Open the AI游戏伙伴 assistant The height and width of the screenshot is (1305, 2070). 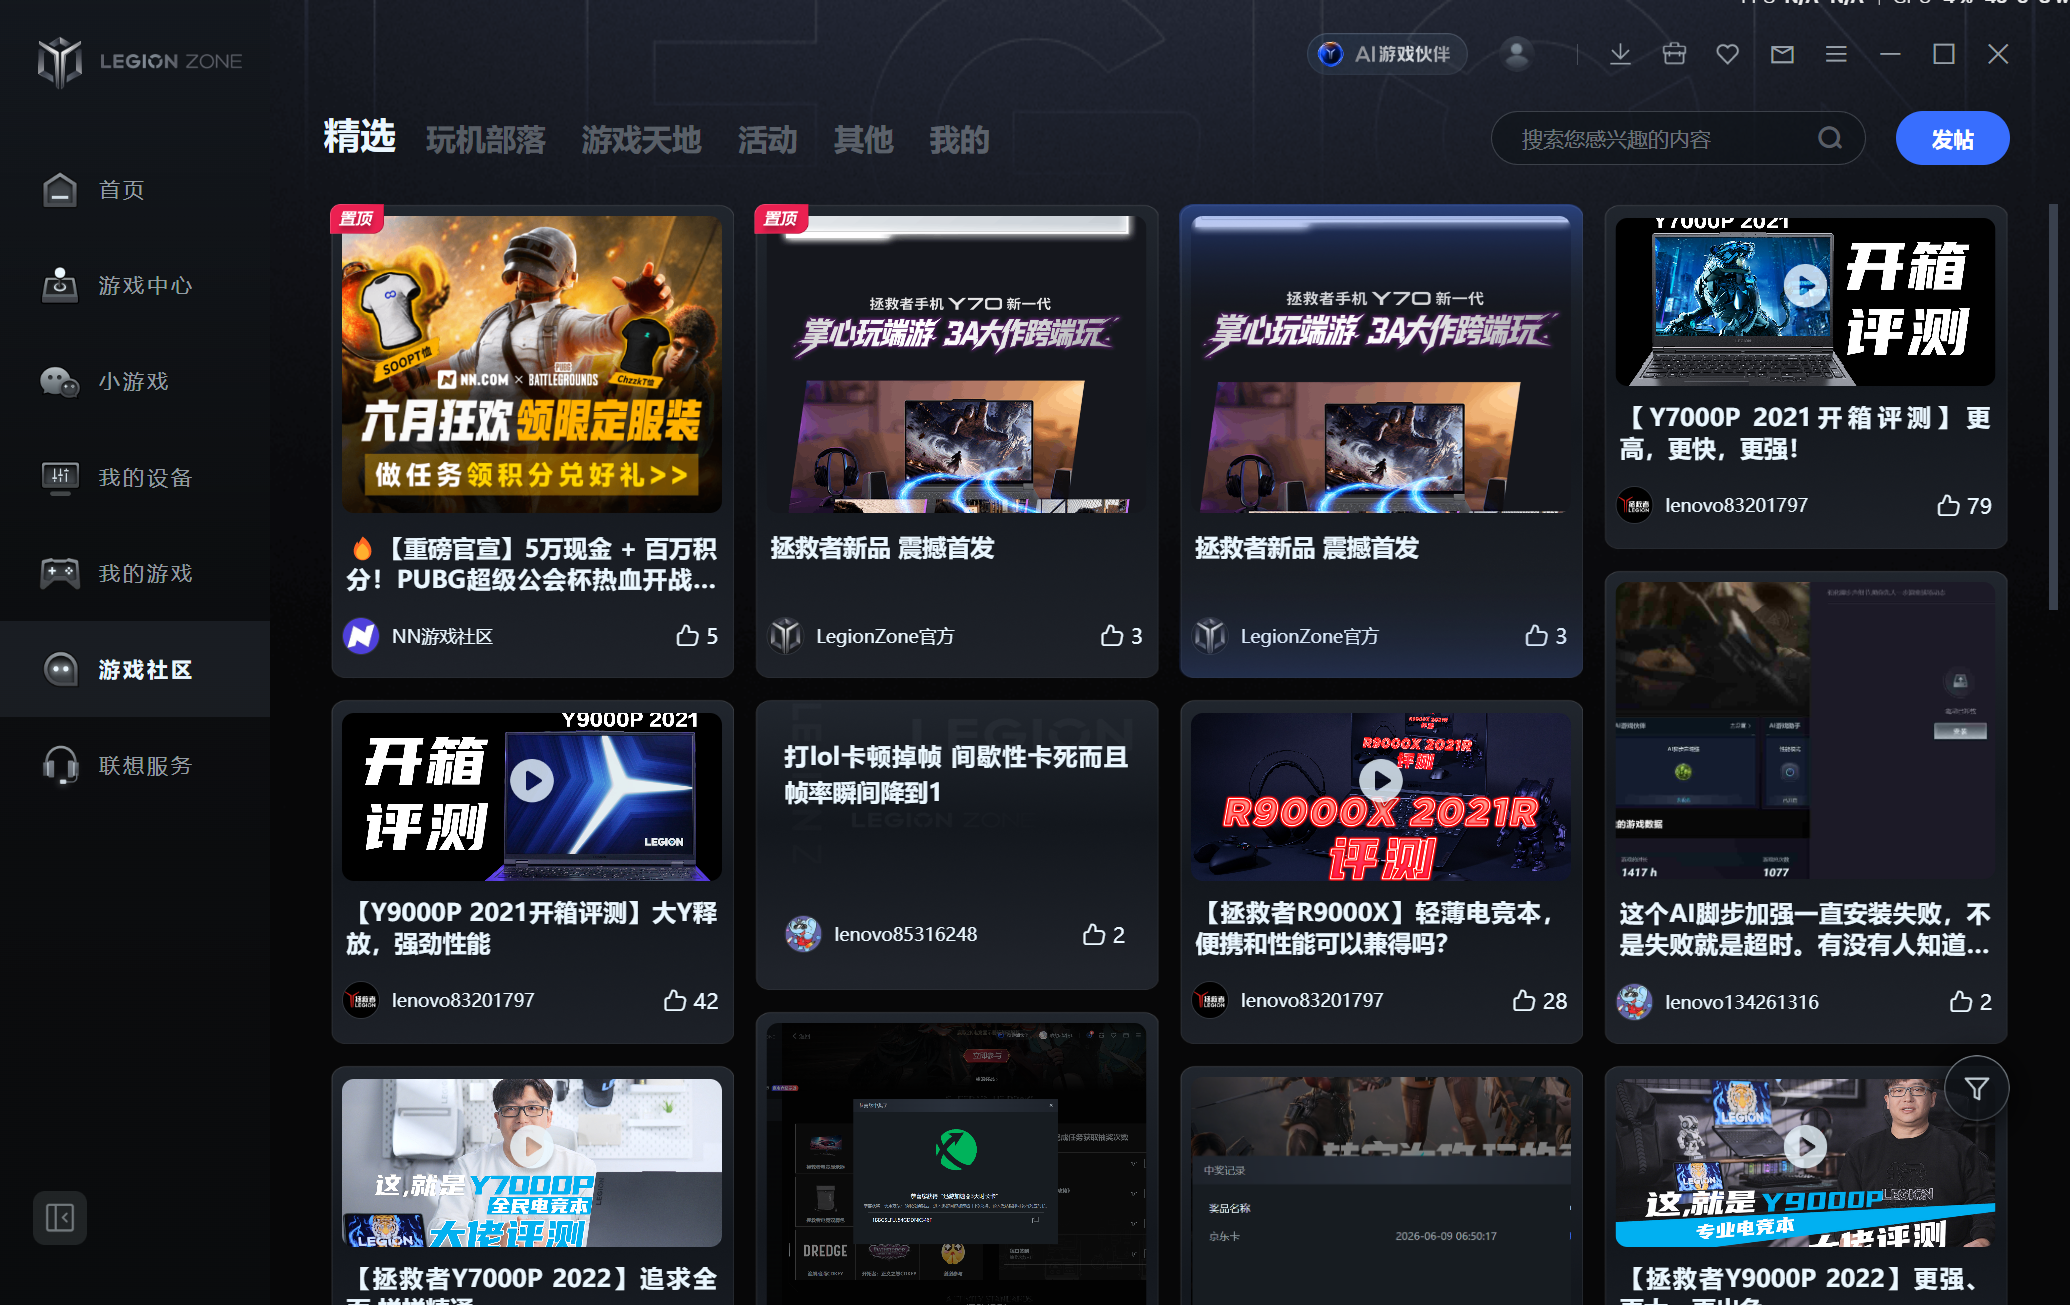(1386, 54)
